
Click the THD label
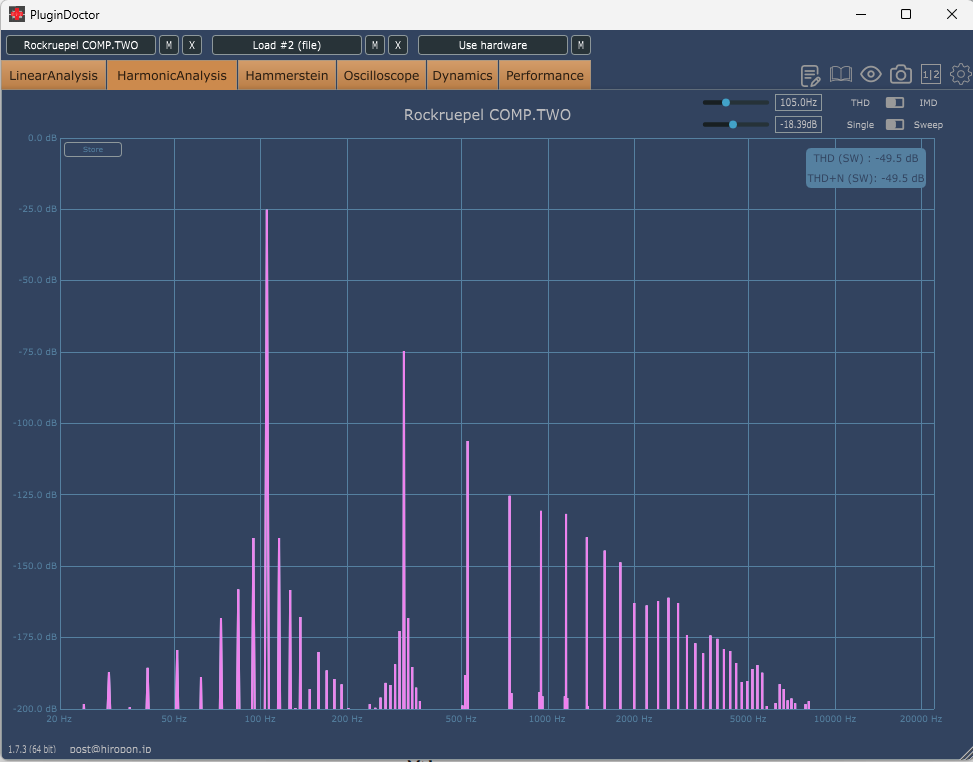[x=859, y=103]
